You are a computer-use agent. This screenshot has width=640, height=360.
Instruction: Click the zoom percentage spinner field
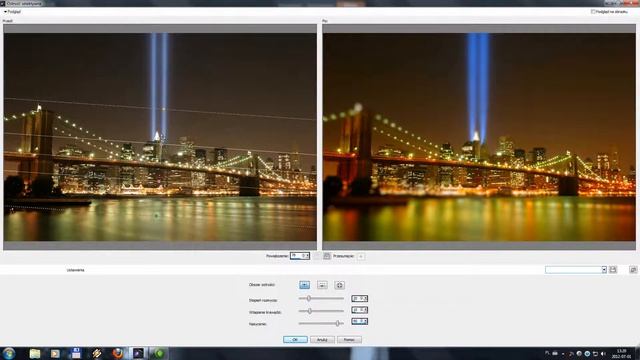coord(300,256)
